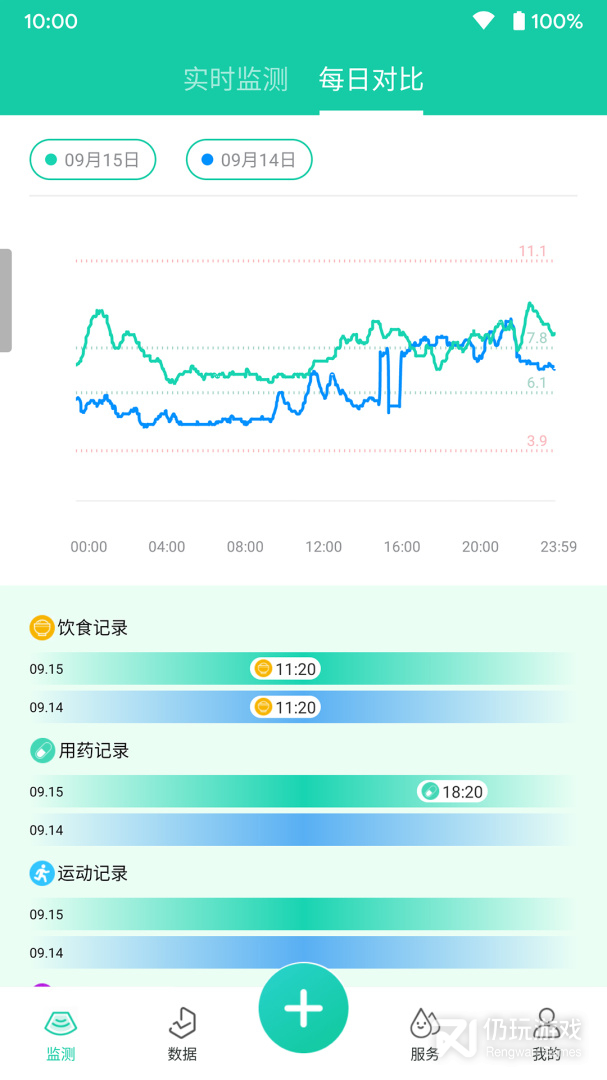This screenshot has width=607, height=1080.
Task: Open the 18:20 medication entry
Action: [452, 792]
